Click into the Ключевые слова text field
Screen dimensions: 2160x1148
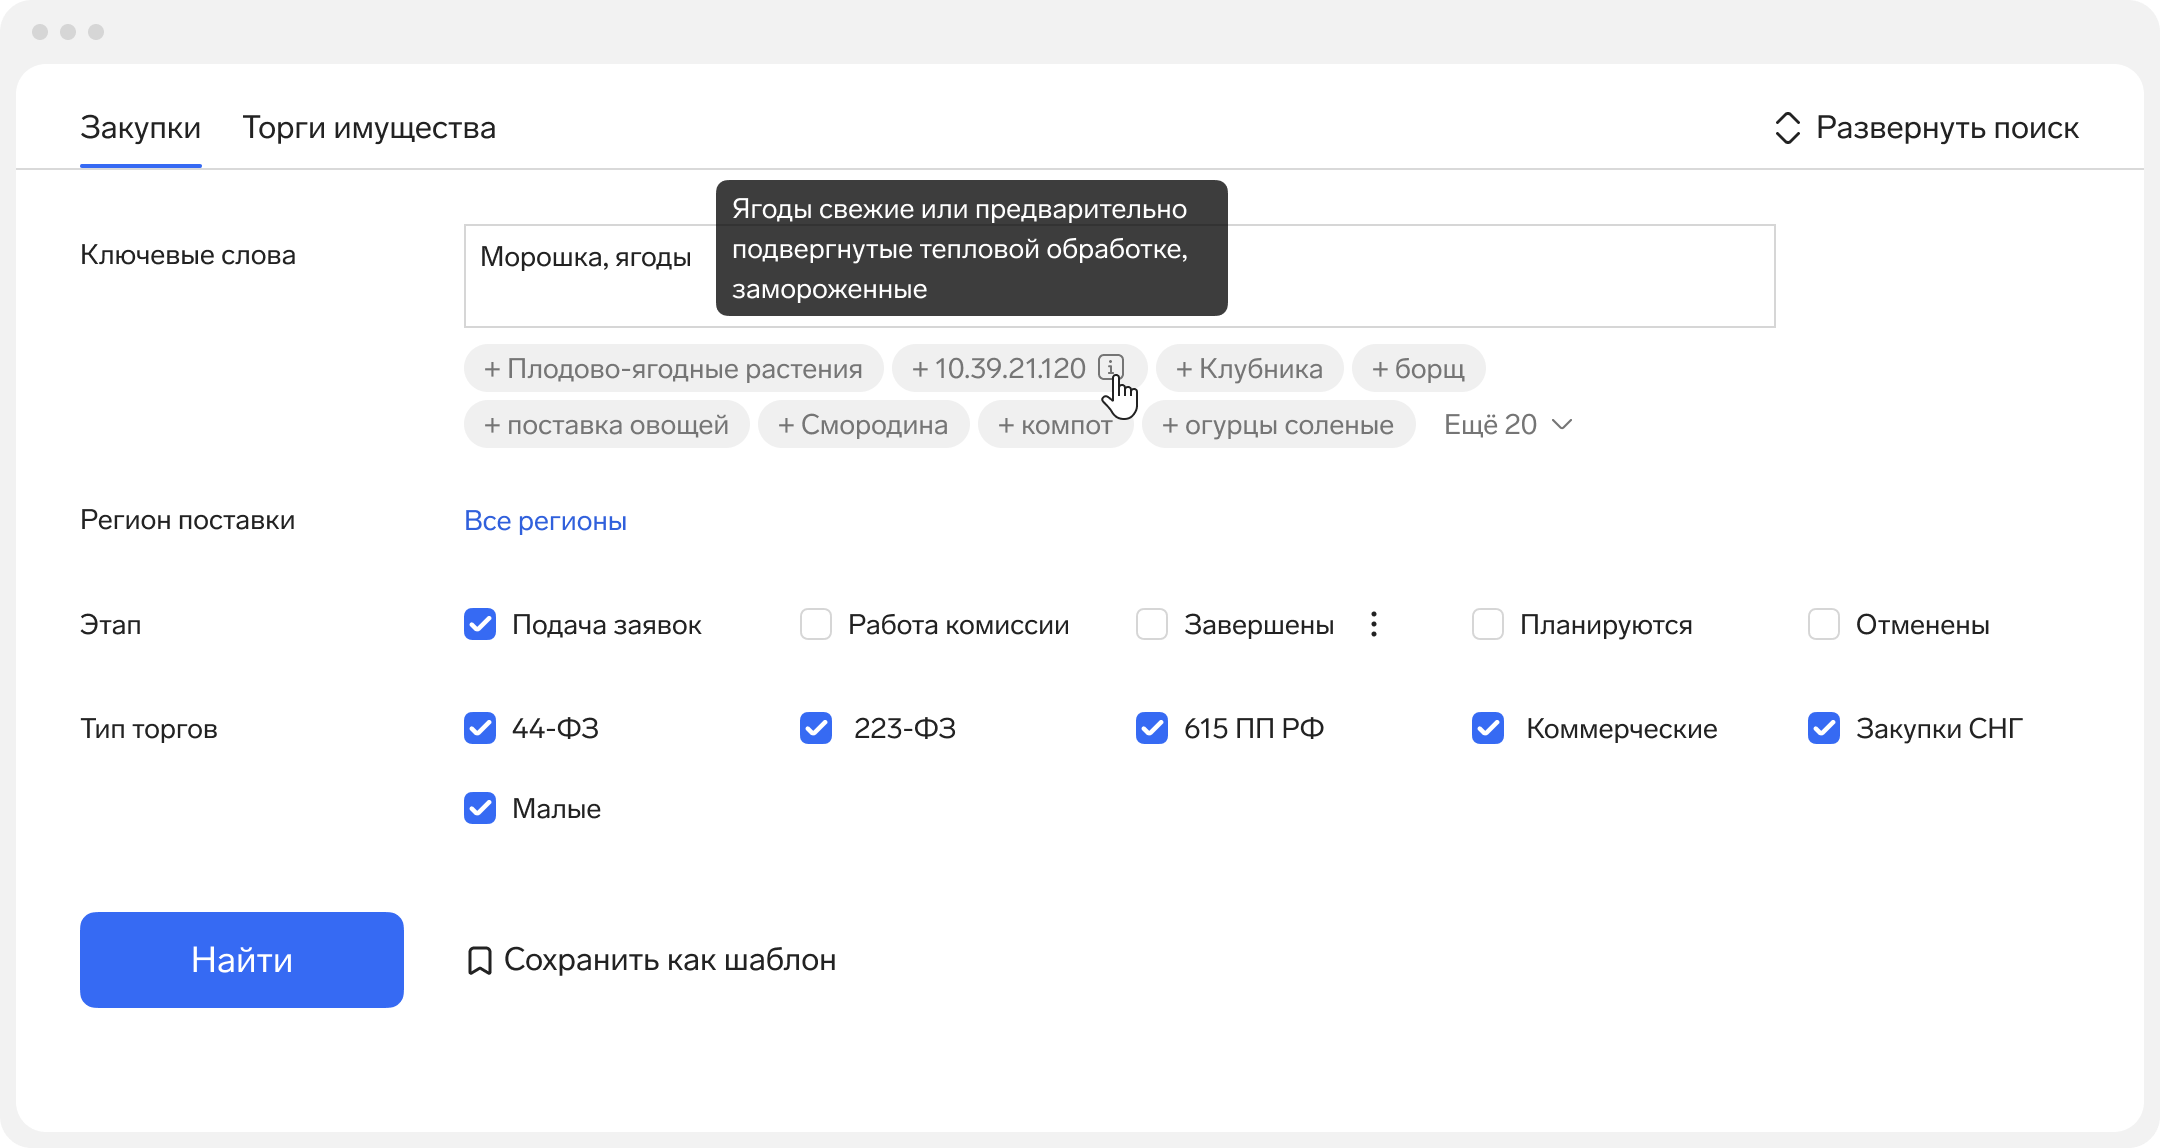pyautogui.click(x=1500, y=276)
